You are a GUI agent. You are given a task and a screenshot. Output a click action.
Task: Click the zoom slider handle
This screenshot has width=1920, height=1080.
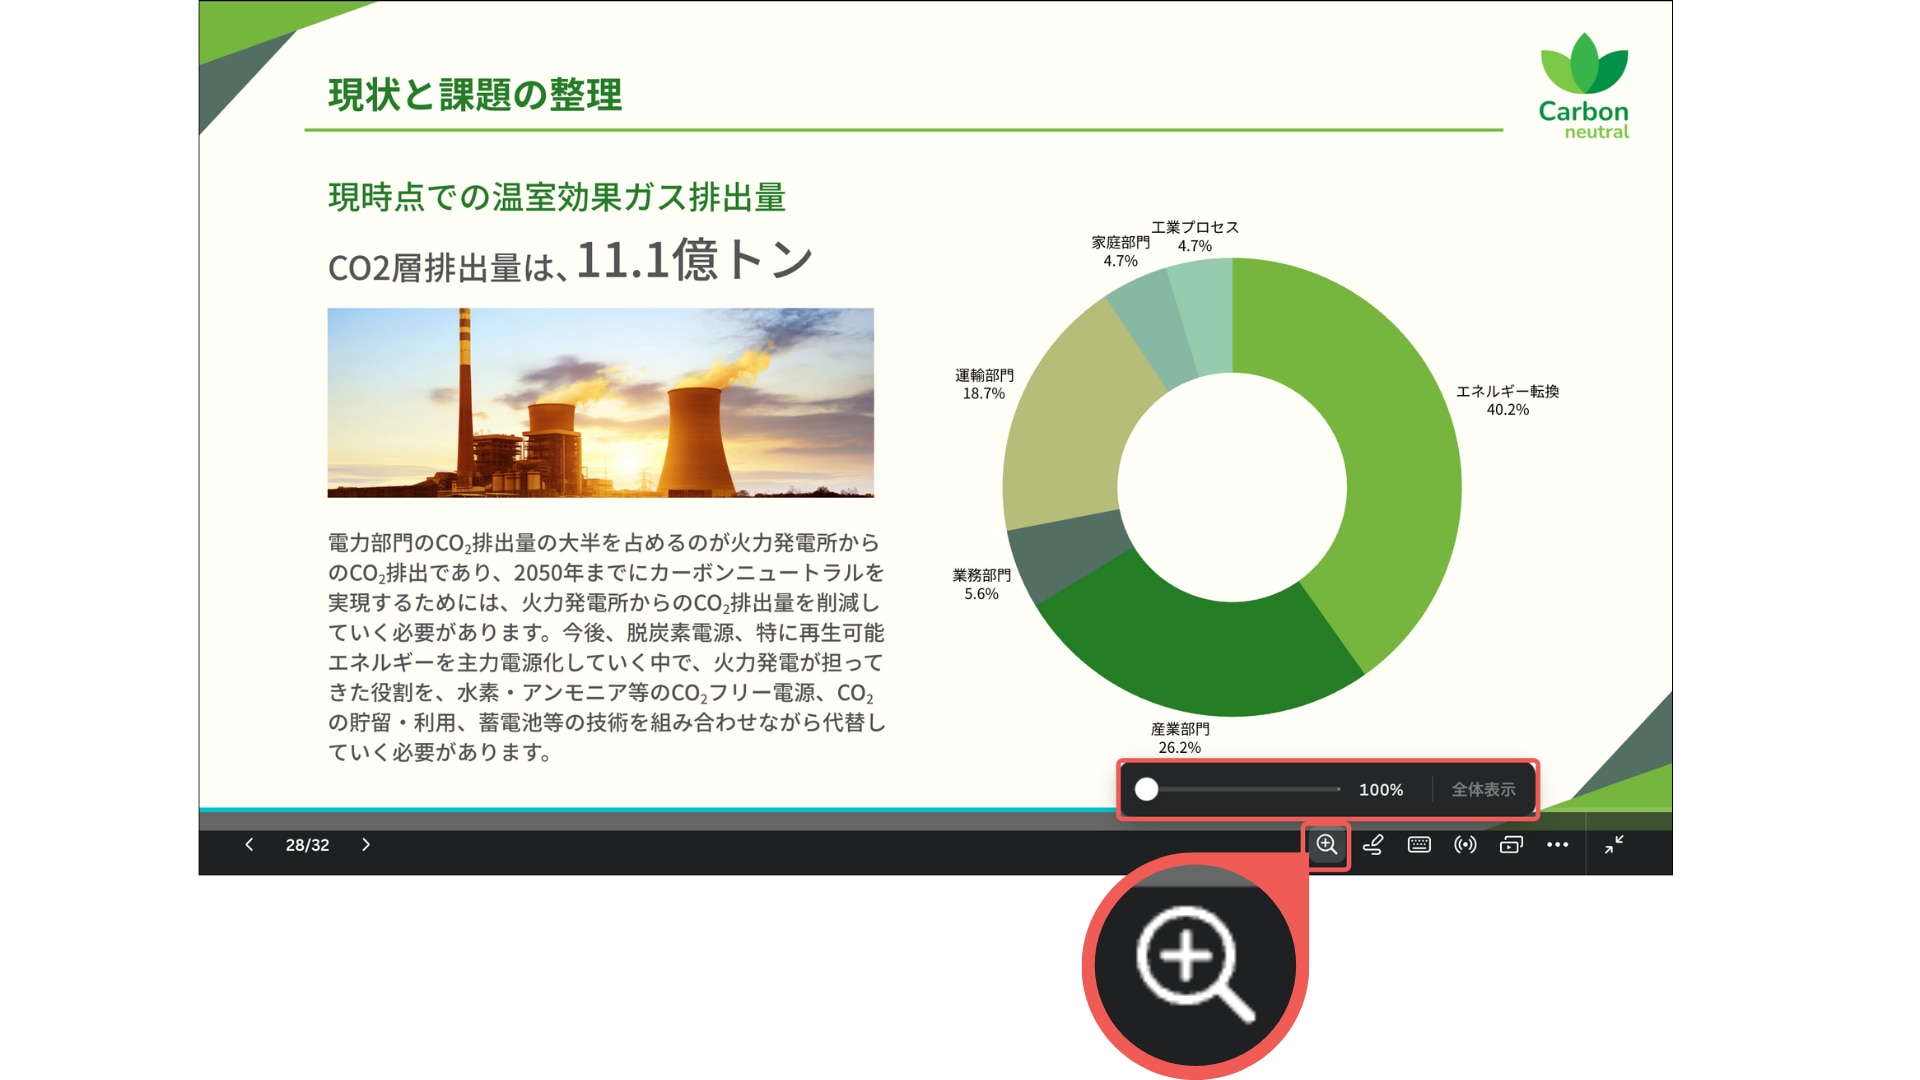[x=1147, y=790]
